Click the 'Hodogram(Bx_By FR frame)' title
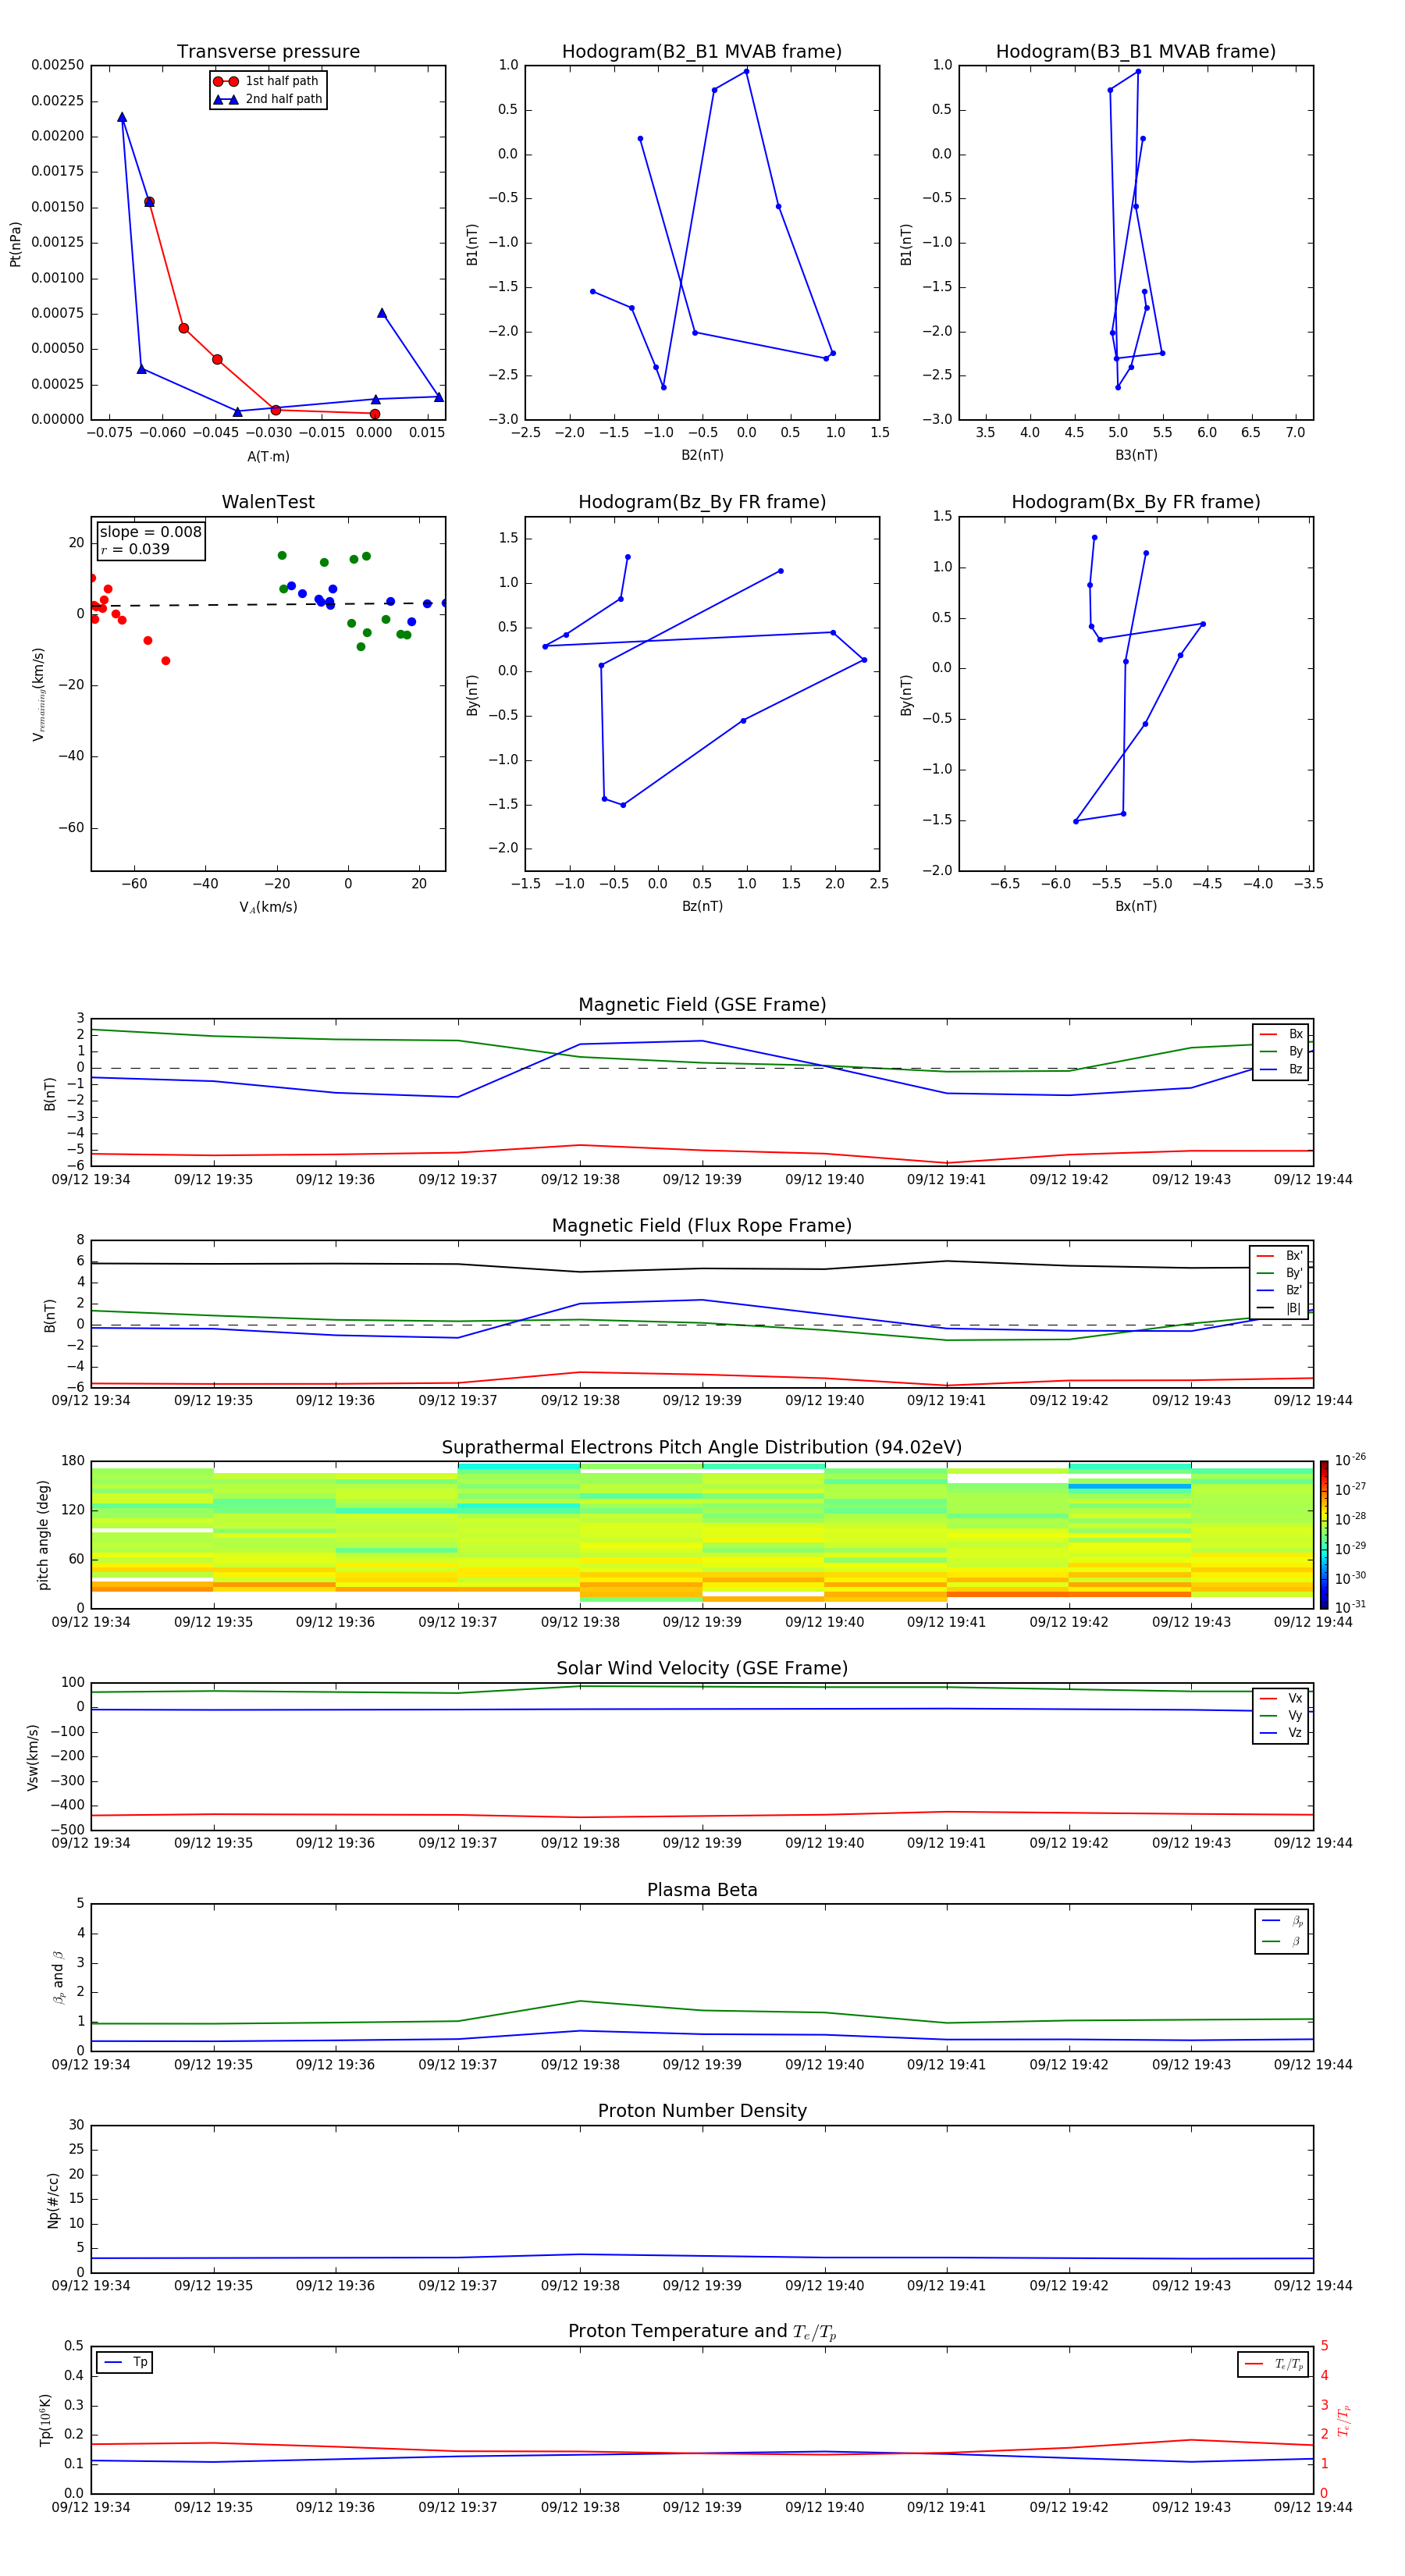 coord(1136,502)
